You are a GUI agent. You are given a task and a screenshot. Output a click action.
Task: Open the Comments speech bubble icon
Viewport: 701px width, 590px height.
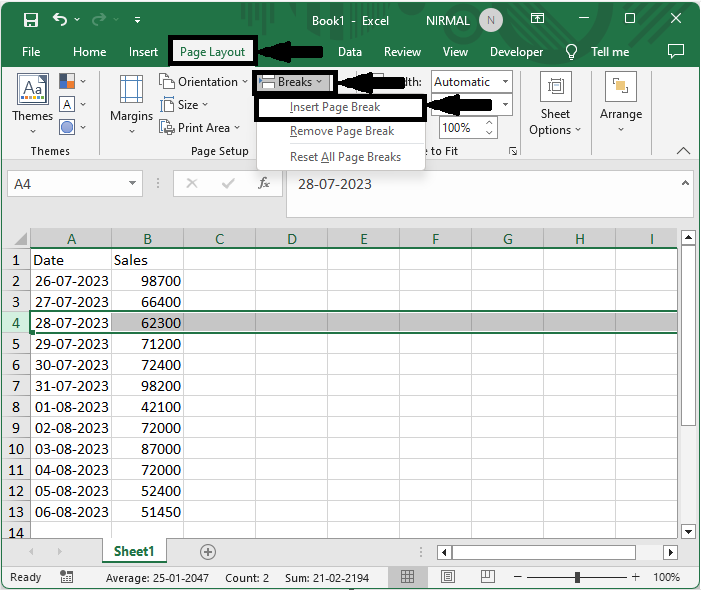point(676,51)
